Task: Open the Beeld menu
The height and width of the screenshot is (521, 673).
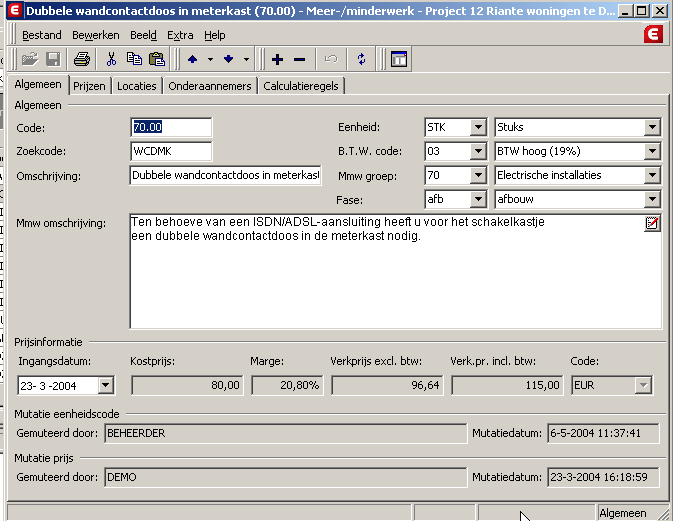Action: click(143, 35)
